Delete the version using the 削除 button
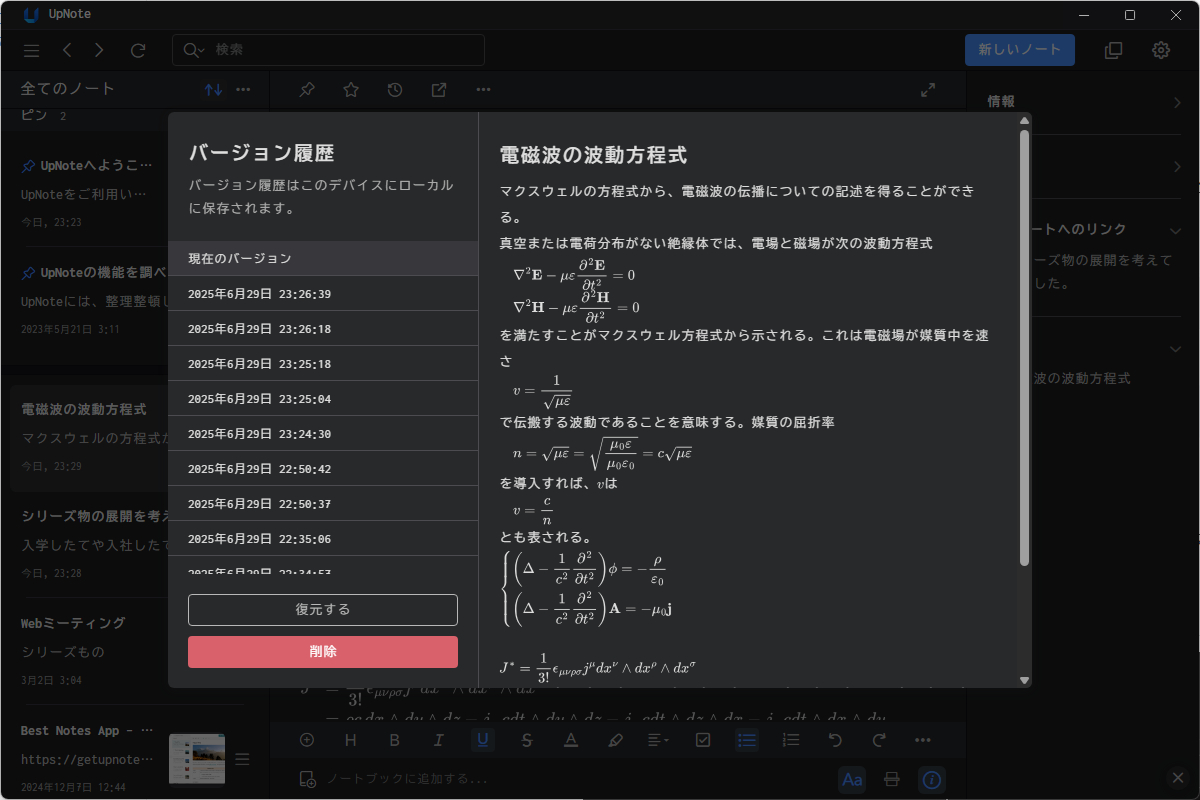1200x800 pixels. pos(322,652)
